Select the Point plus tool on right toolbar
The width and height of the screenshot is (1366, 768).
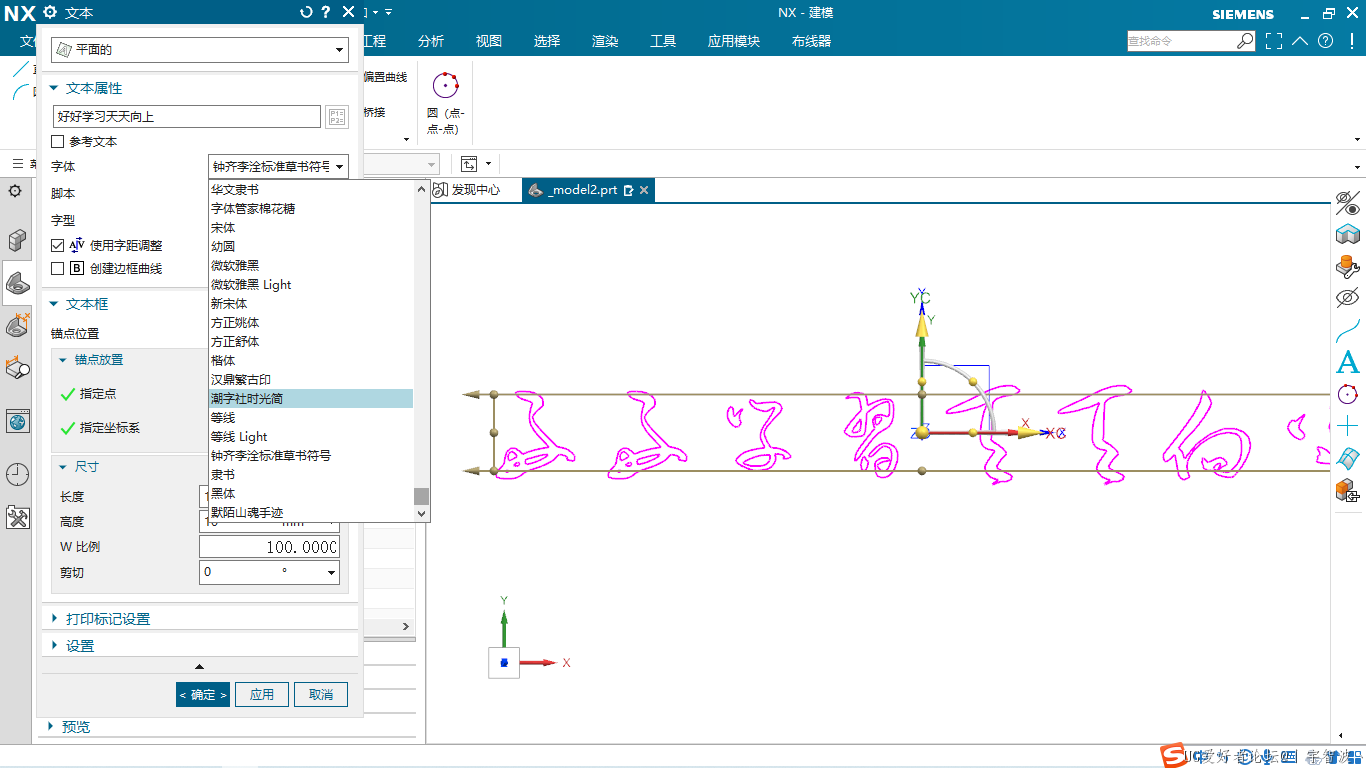1348,426
